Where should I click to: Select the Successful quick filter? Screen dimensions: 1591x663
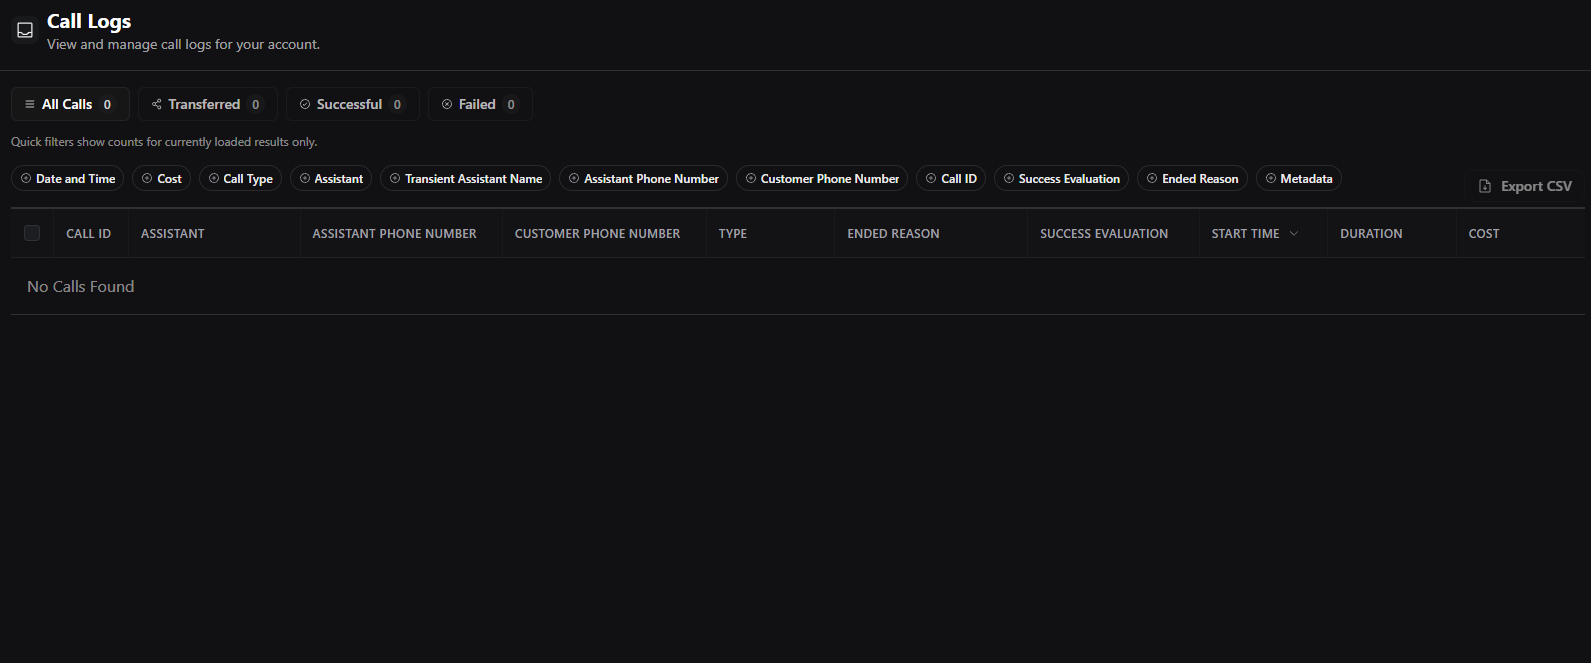[x=353, y=104]
